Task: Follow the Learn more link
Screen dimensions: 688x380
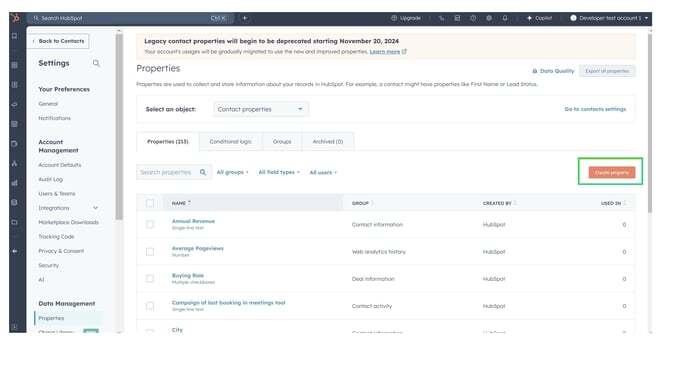Action: (x=385, y=52)
